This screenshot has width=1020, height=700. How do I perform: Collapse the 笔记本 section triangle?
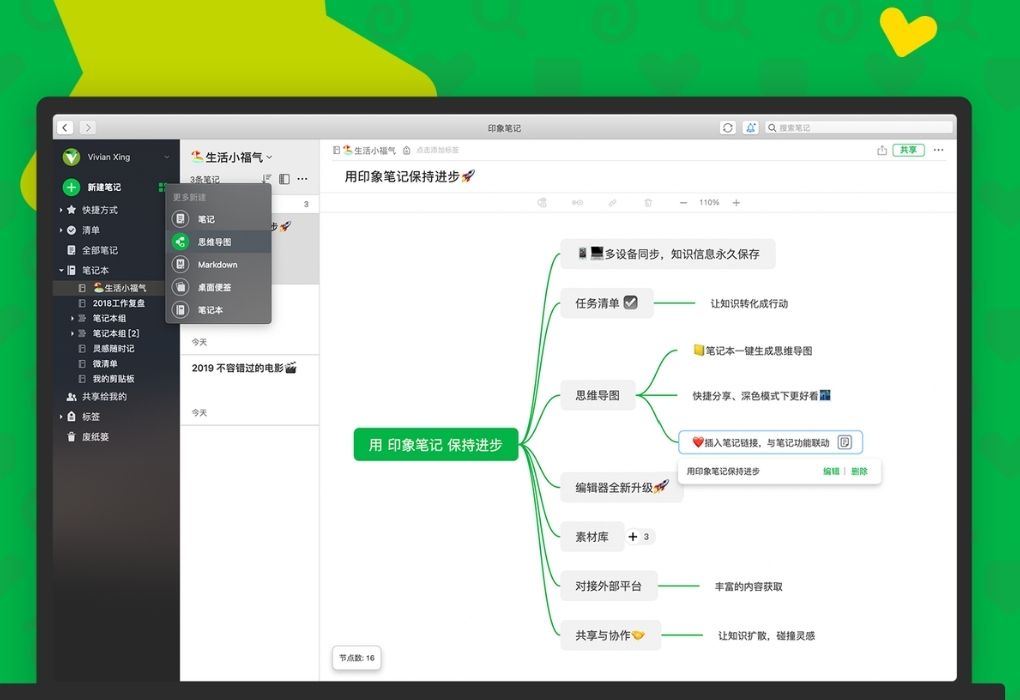(60, 270)
